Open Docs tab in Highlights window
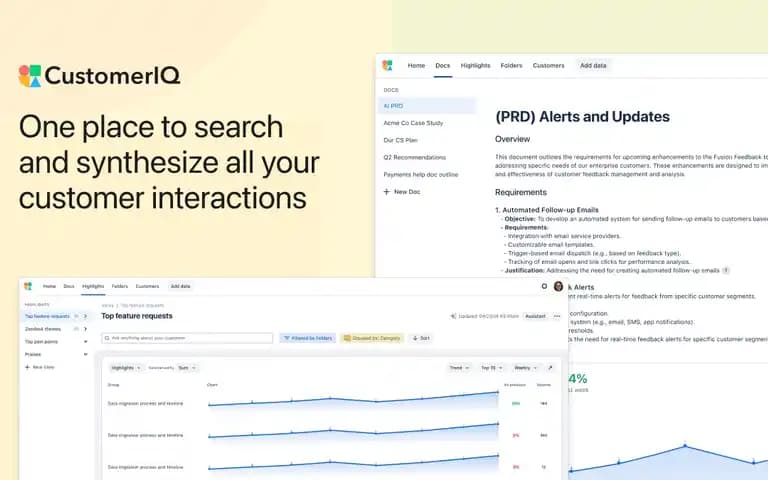Viewport: 768px width, 480px height. (69, 286)
